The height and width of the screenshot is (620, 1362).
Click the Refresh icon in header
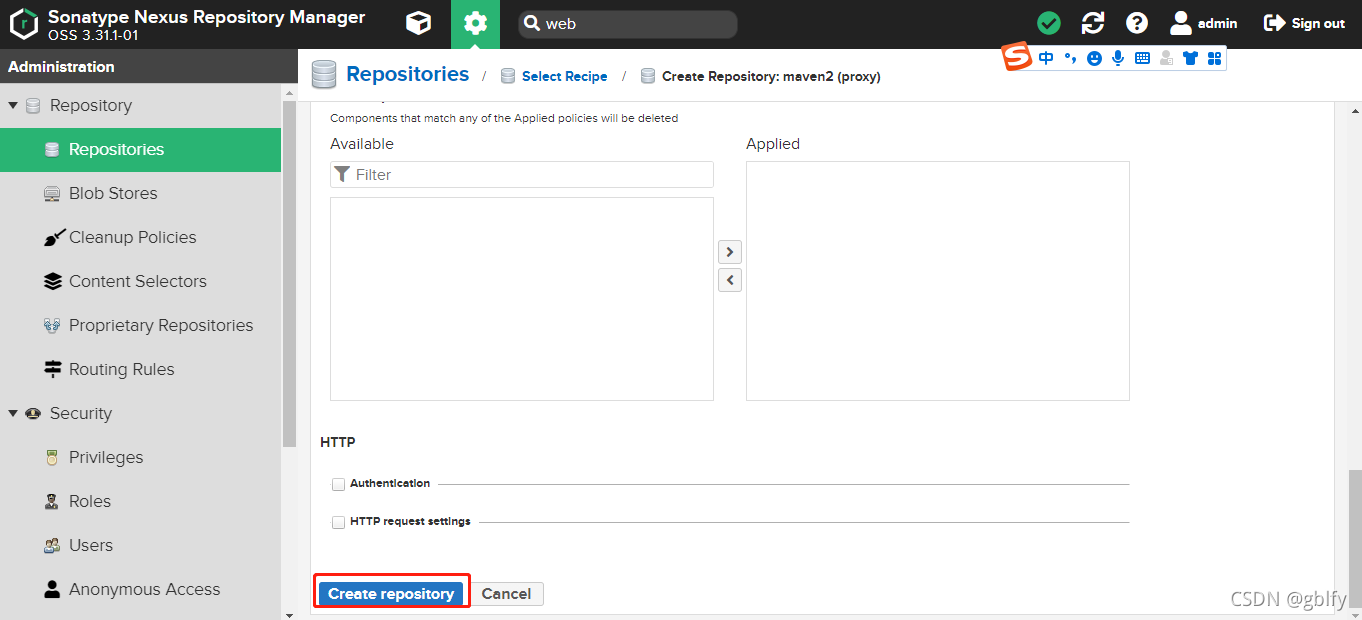(1093, 23)
